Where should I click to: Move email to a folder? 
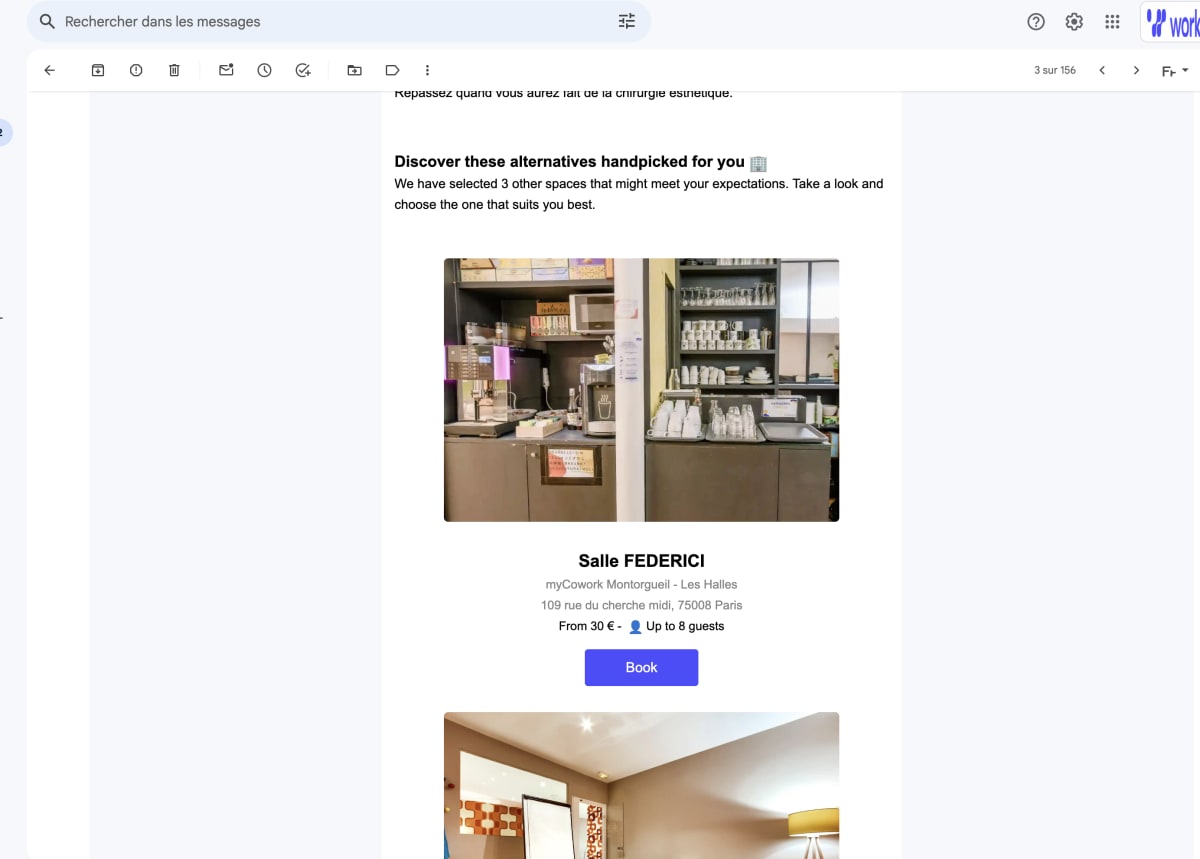pos(354,70)
